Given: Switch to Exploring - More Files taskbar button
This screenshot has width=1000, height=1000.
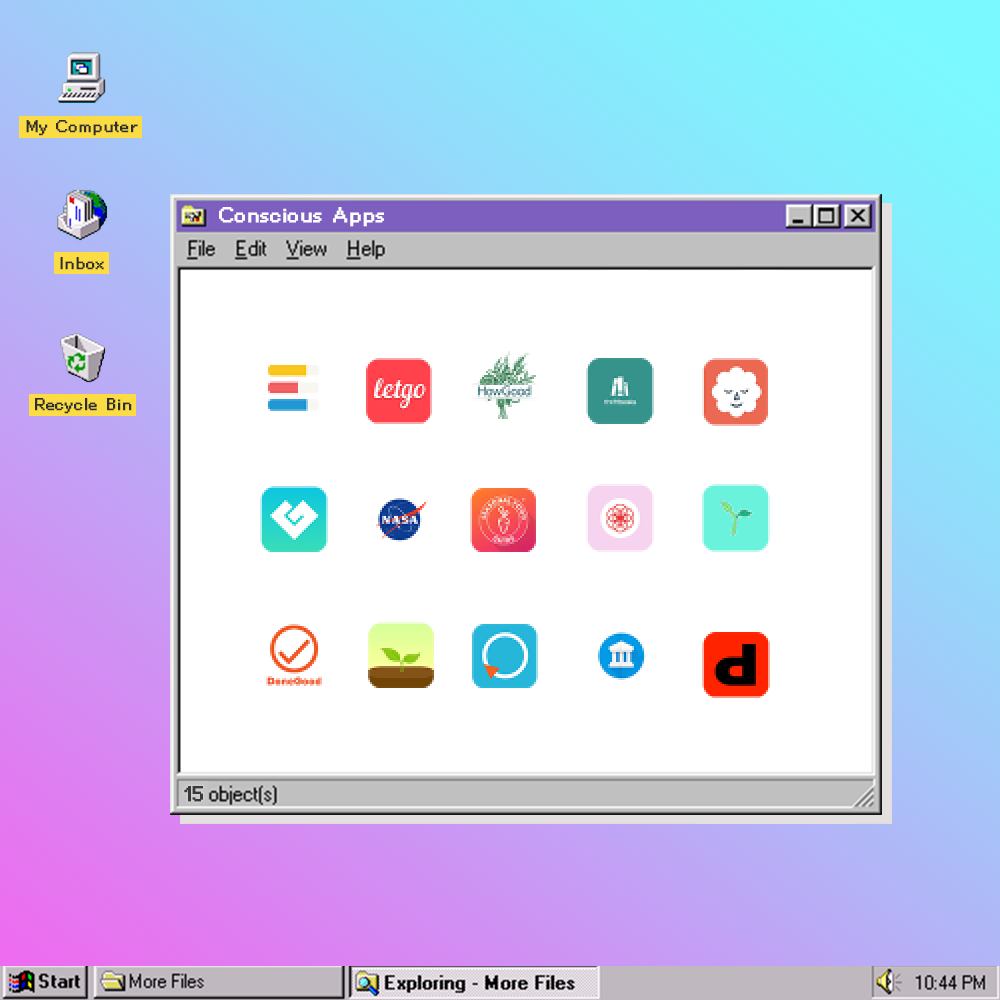Looking at the screenshot, I should coord(474,983).
